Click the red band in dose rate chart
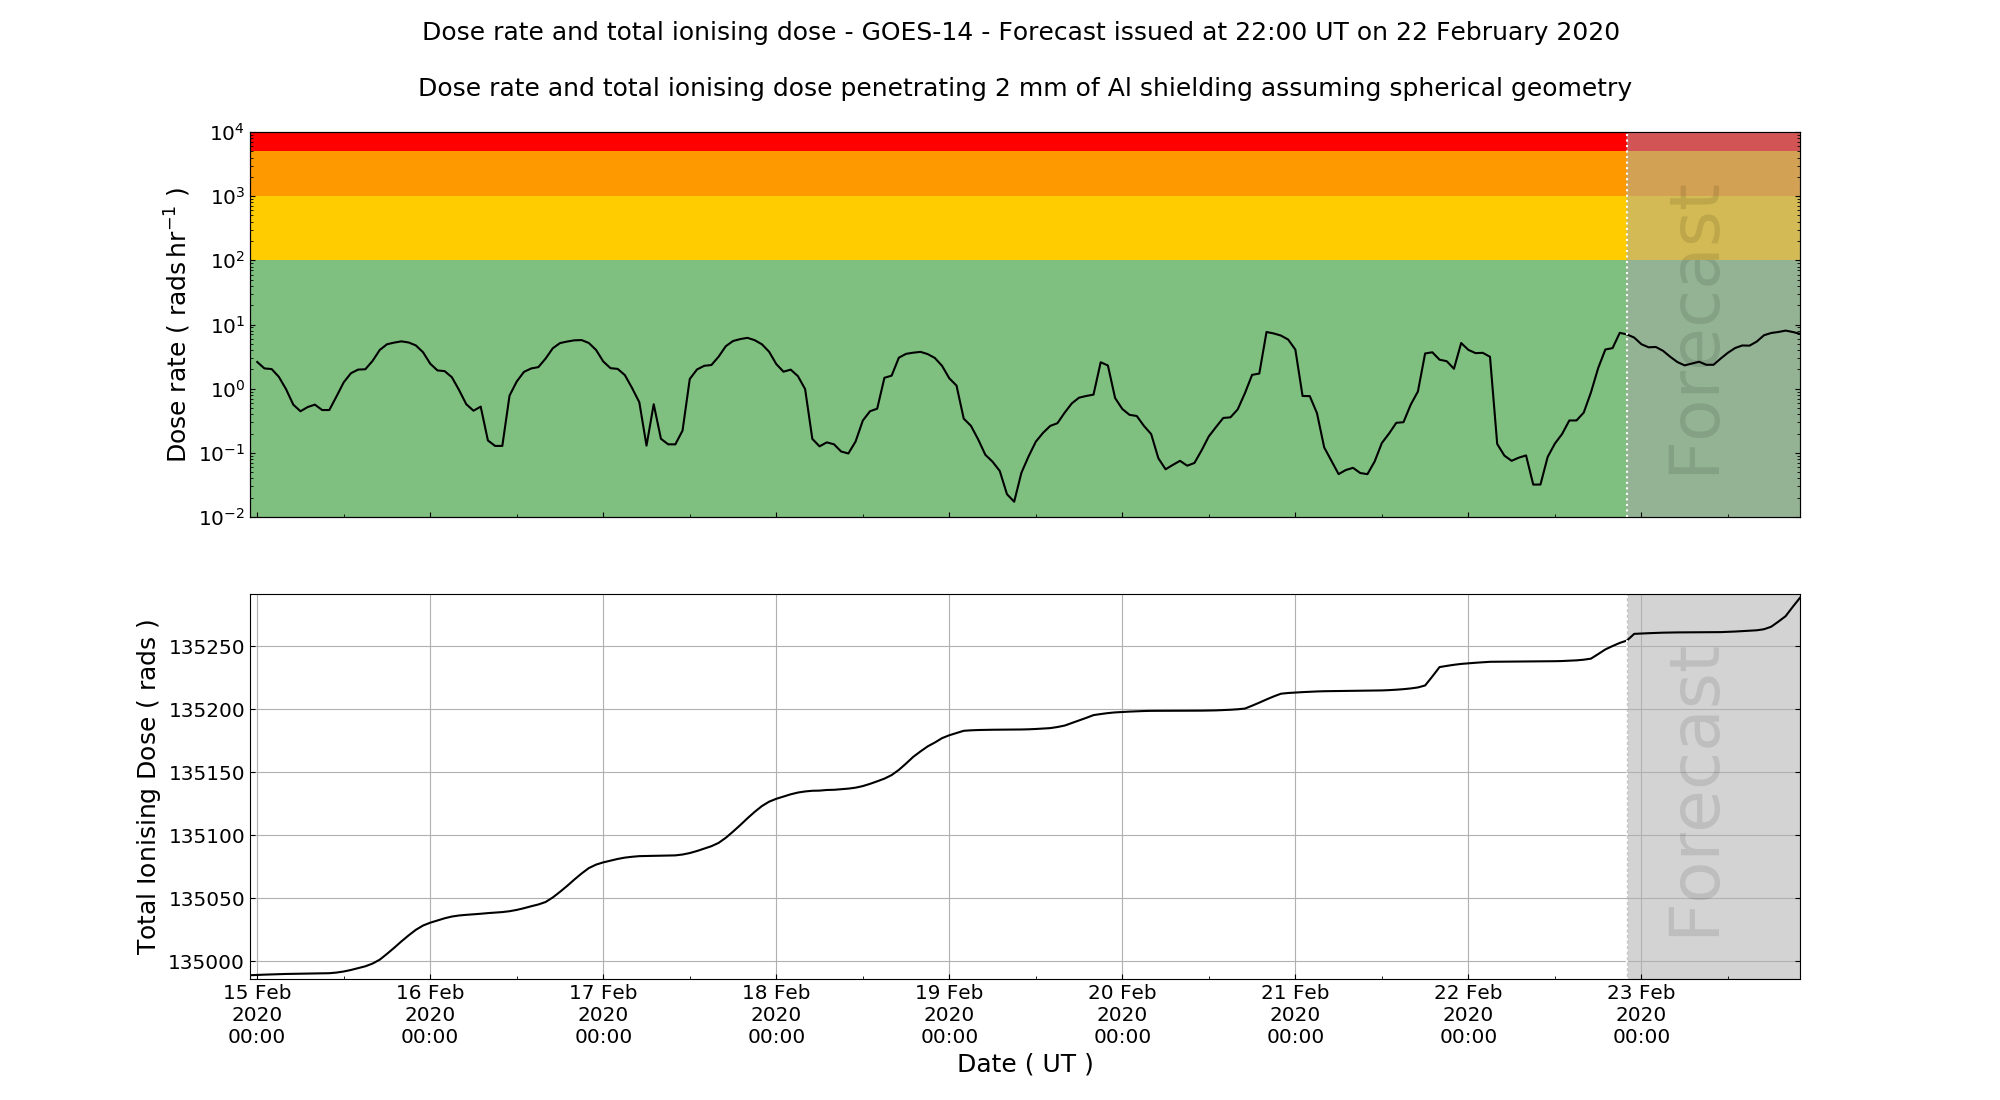2000x1100 pixels. [938, 141]
